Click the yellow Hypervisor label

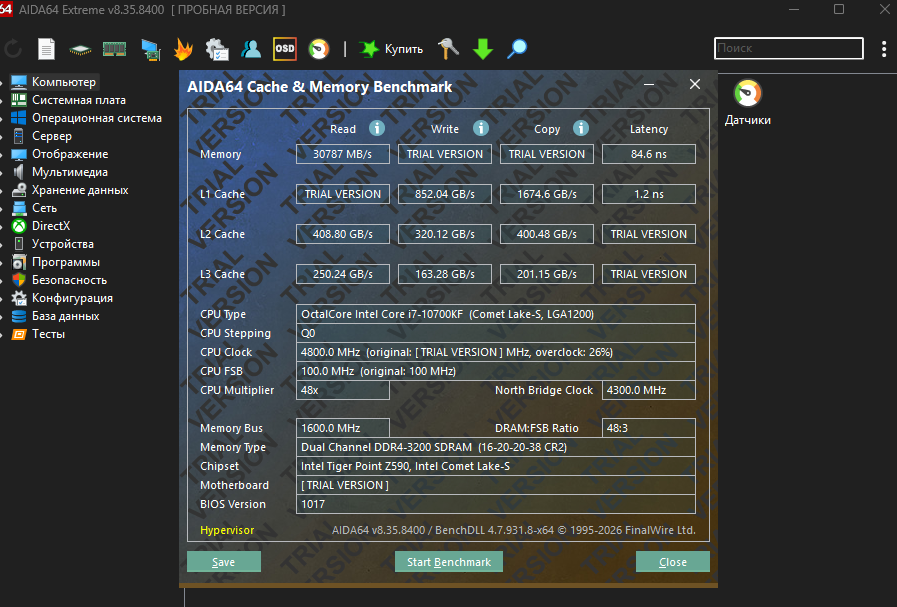227,530
